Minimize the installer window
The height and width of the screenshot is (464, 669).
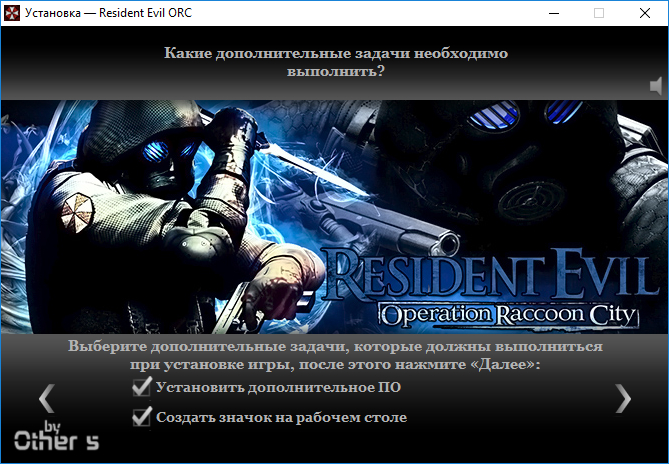coord(554,13)
